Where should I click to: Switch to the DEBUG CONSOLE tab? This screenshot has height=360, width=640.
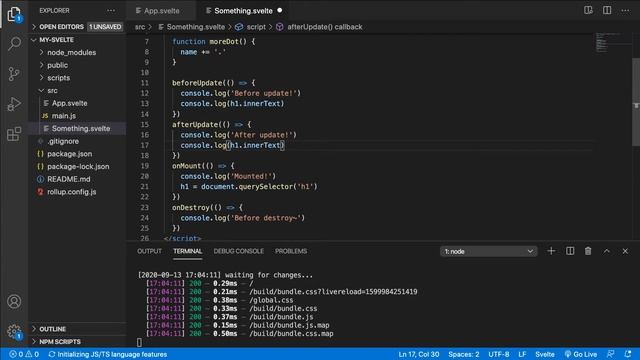point(238,251)
